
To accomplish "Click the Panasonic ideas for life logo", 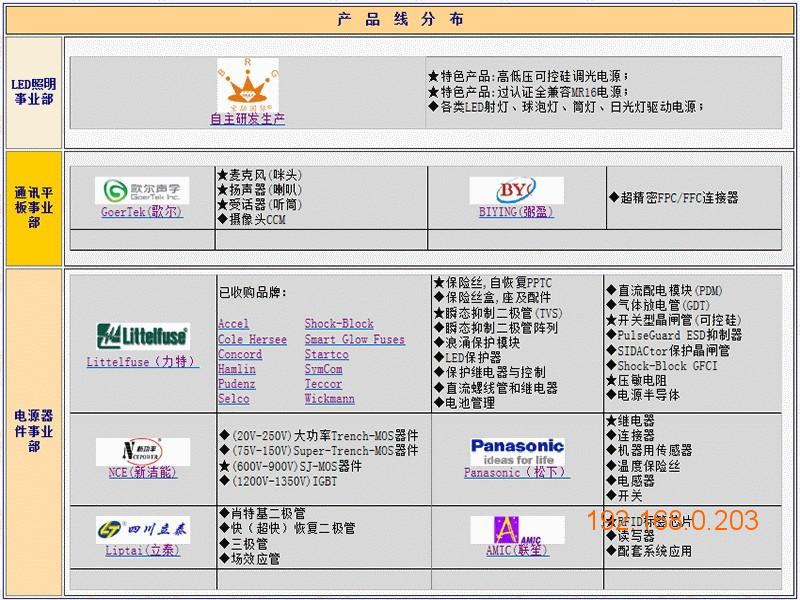I will click(x=517, y=452).
